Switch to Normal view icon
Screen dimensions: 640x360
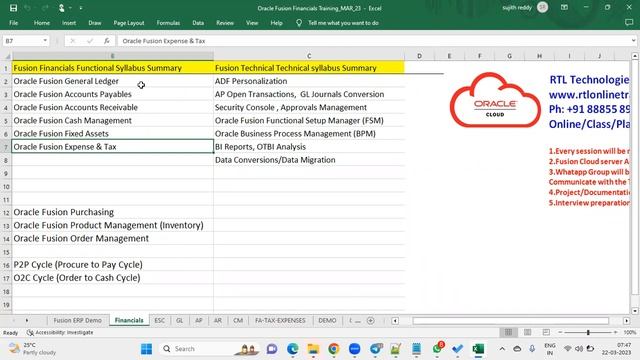click(509, 332)
